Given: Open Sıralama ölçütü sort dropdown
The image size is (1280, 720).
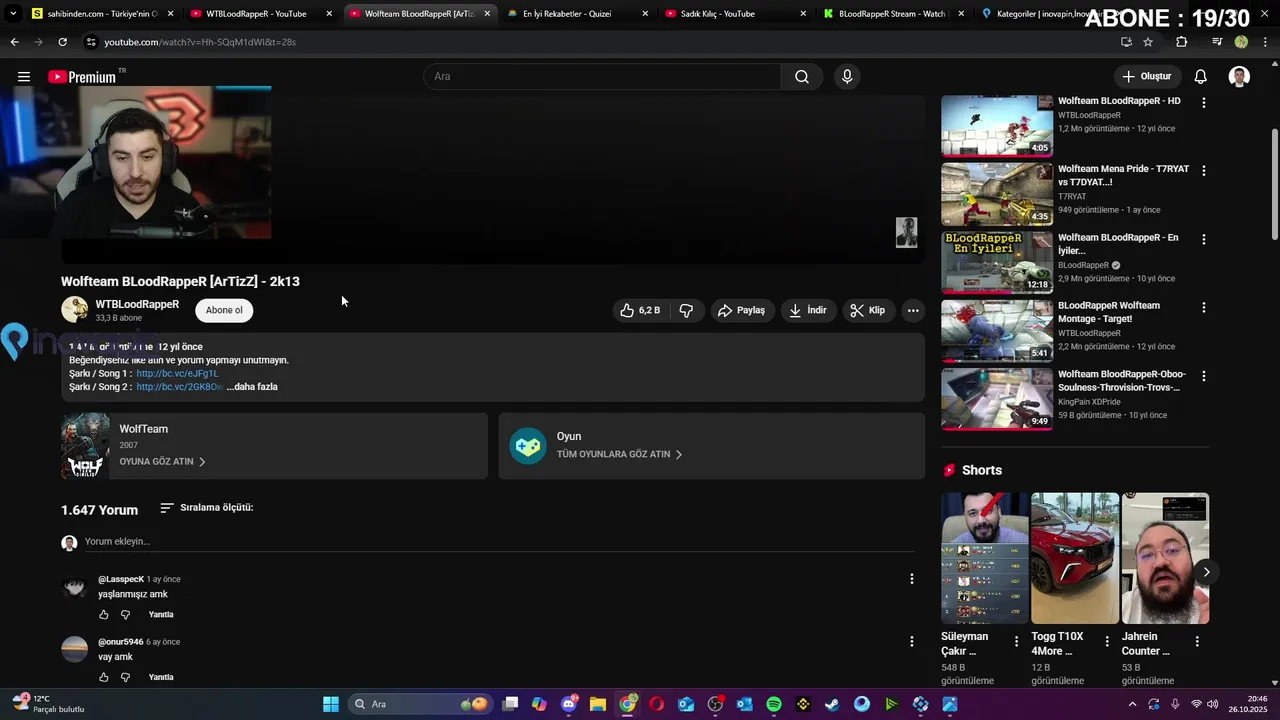Looking at the screenshot, I should [207, 508].
